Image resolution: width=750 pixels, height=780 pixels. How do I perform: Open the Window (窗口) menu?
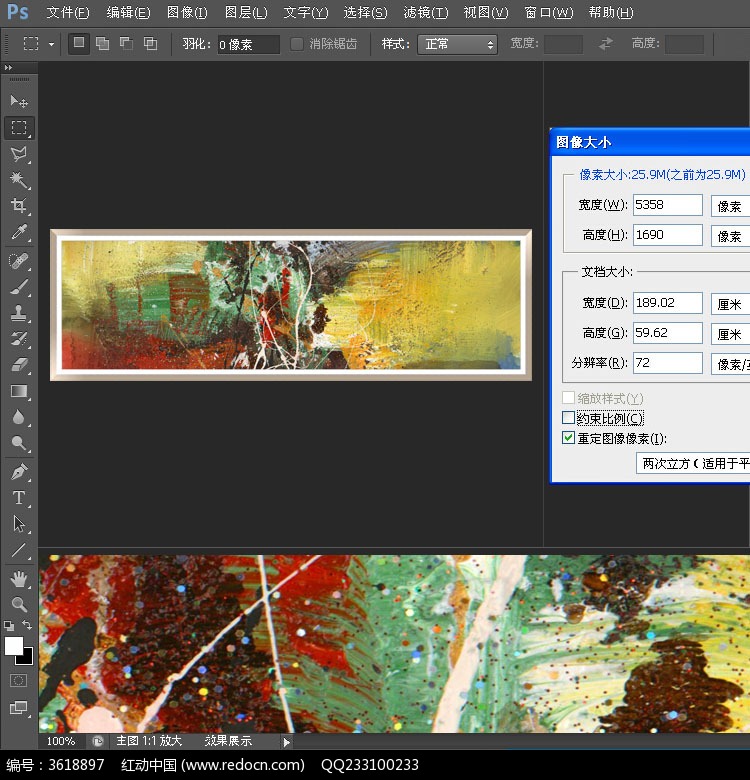coord(549,12)
